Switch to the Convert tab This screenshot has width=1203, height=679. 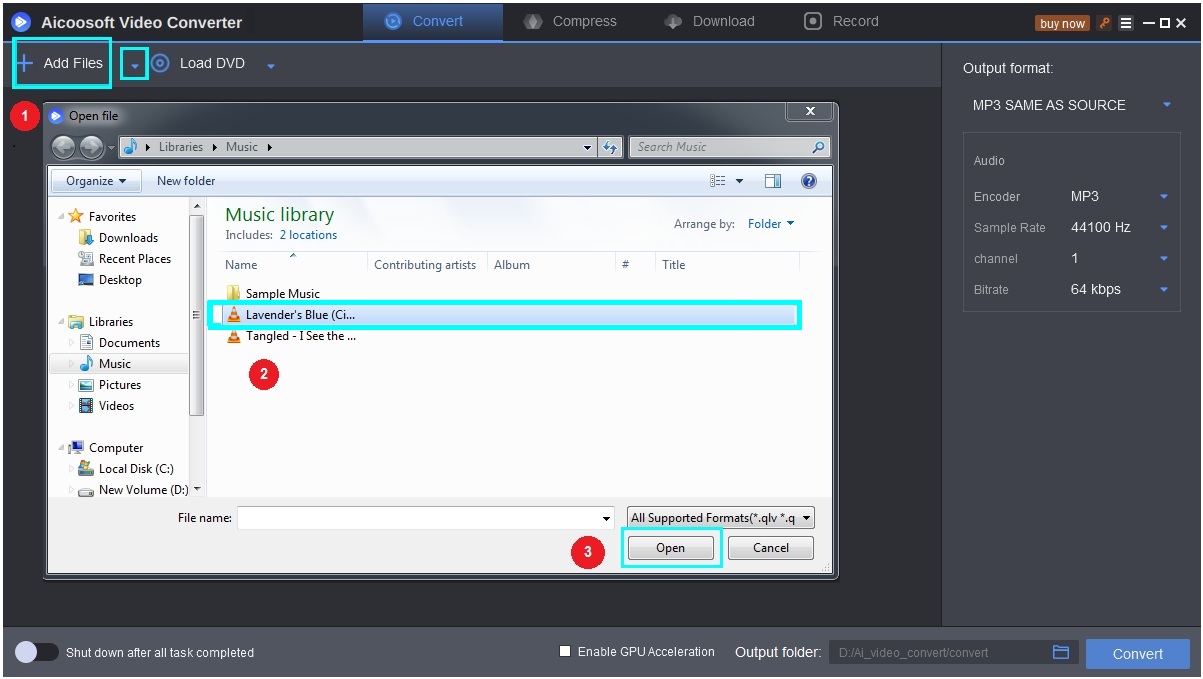(432, 21)
